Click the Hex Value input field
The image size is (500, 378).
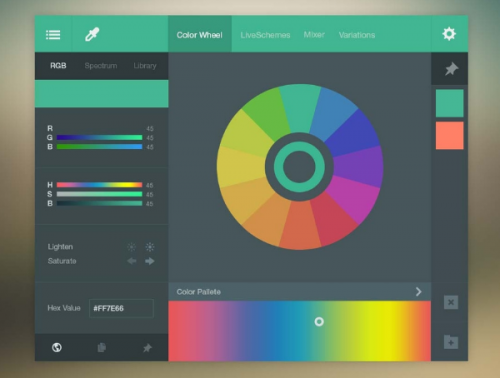[121, 308]
